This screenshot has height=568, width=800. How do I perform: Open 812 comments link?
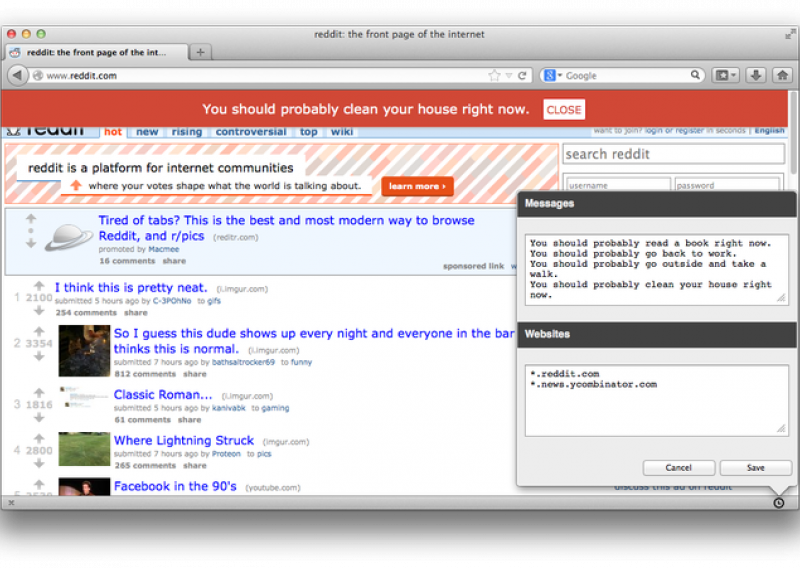pyautogui.click(x=145, y=374)
